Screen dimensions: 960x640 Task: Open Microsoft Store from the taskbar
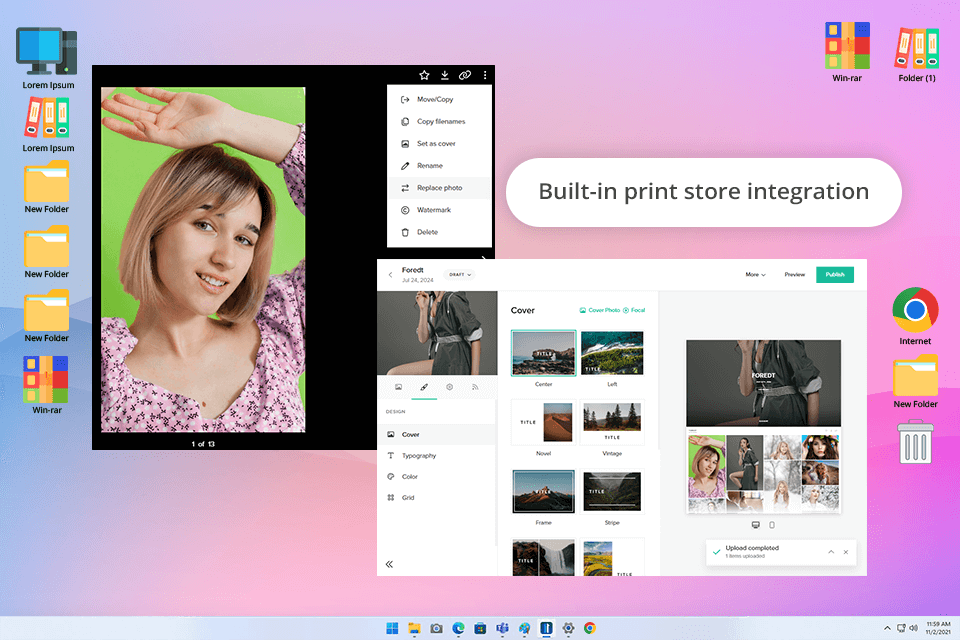click(480, 628)
